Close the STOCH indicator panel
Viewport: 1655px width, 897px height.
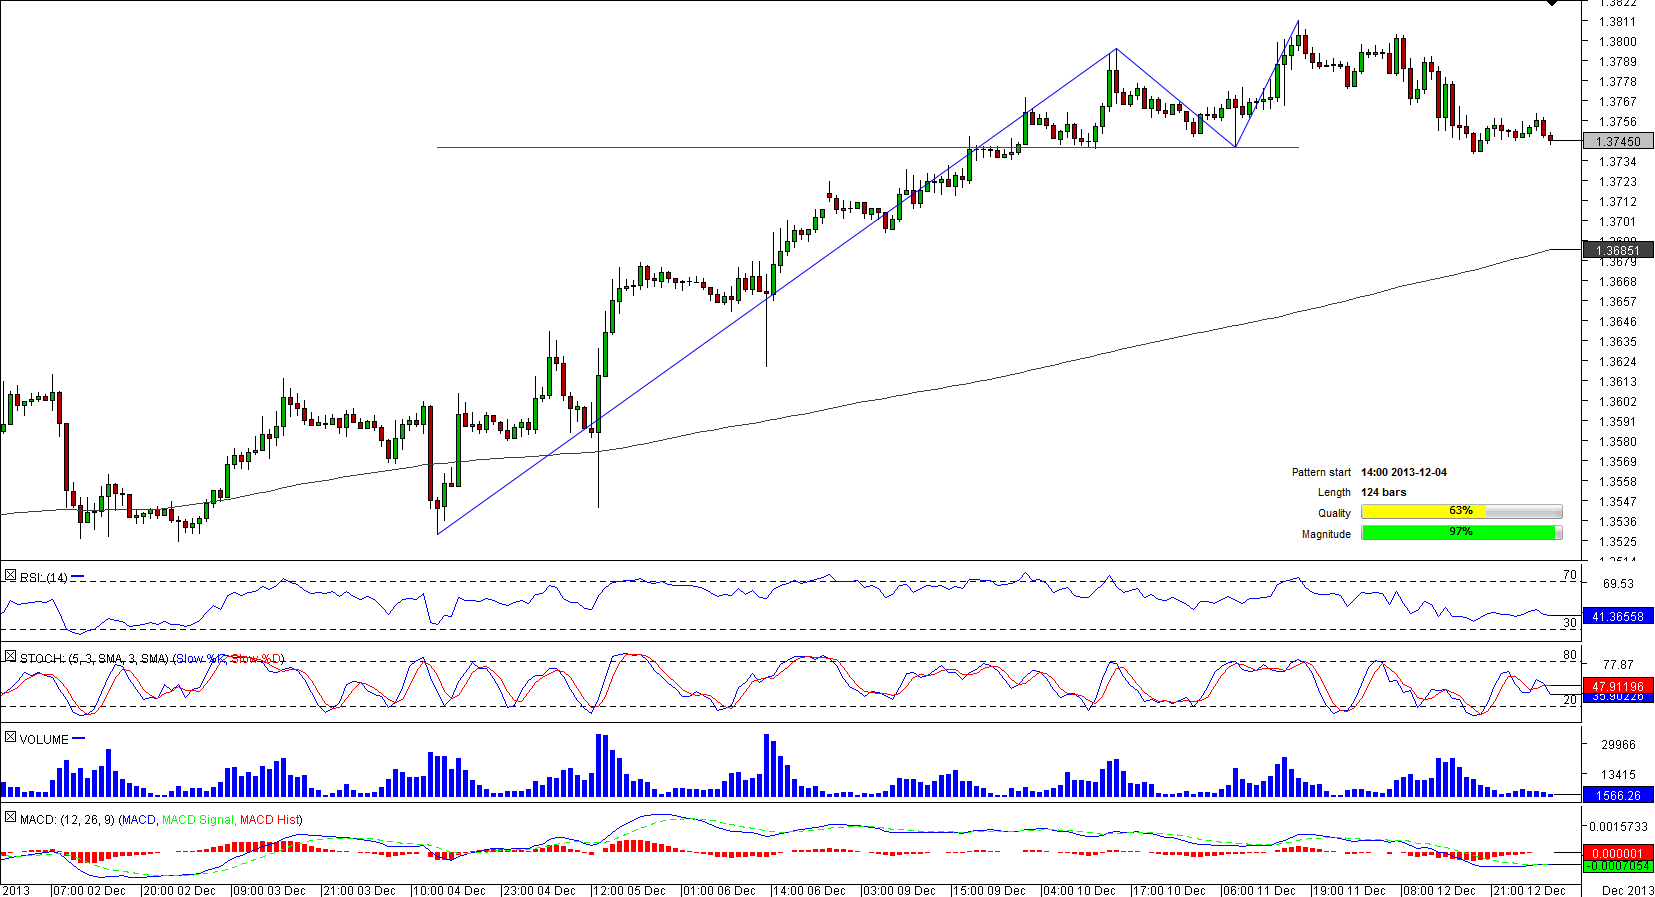tap(10, 657)
